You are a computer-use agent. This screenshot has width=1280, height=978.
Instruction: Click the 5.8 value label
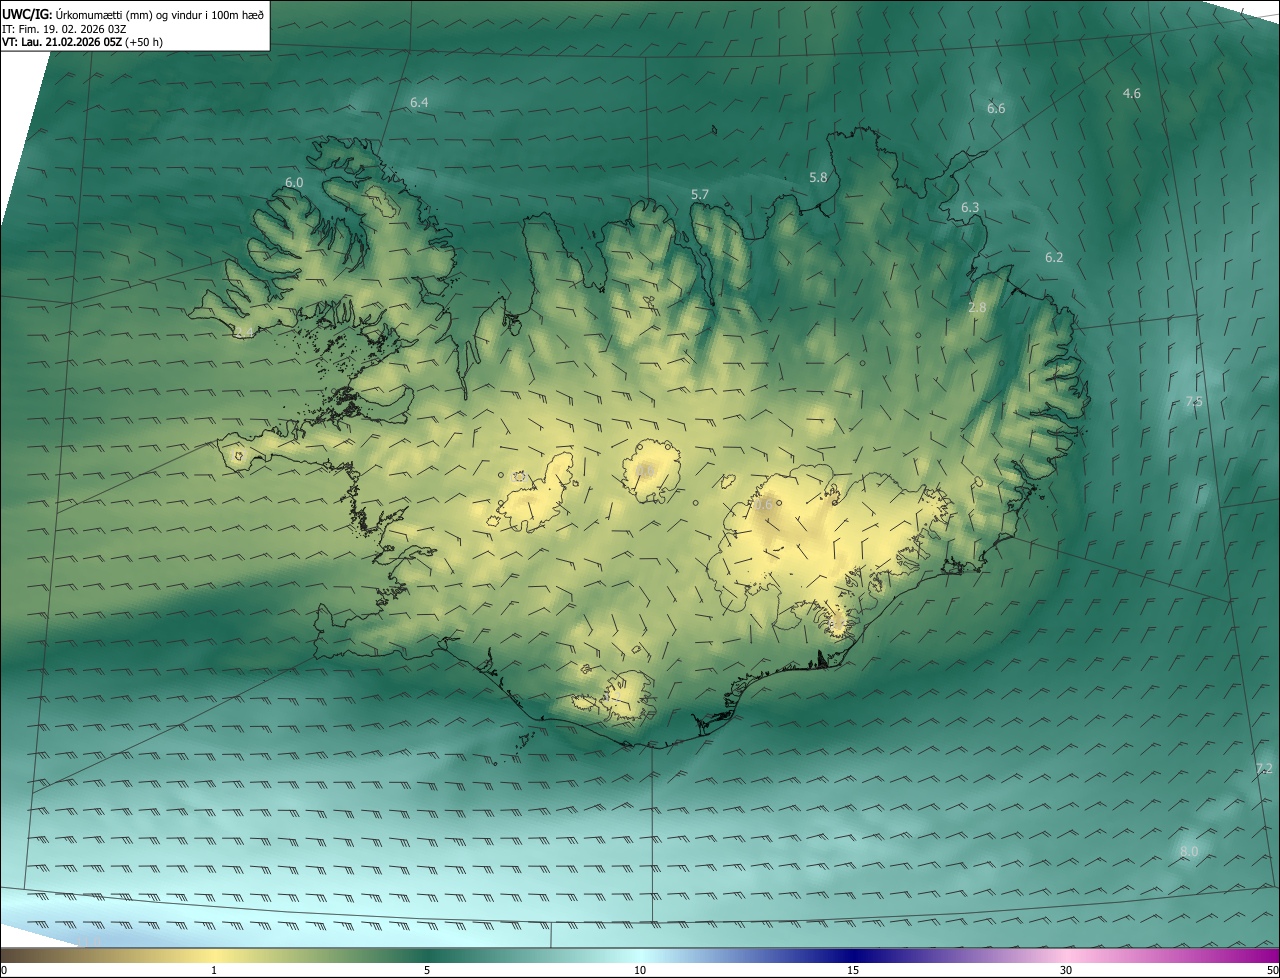tap(818, 177)
